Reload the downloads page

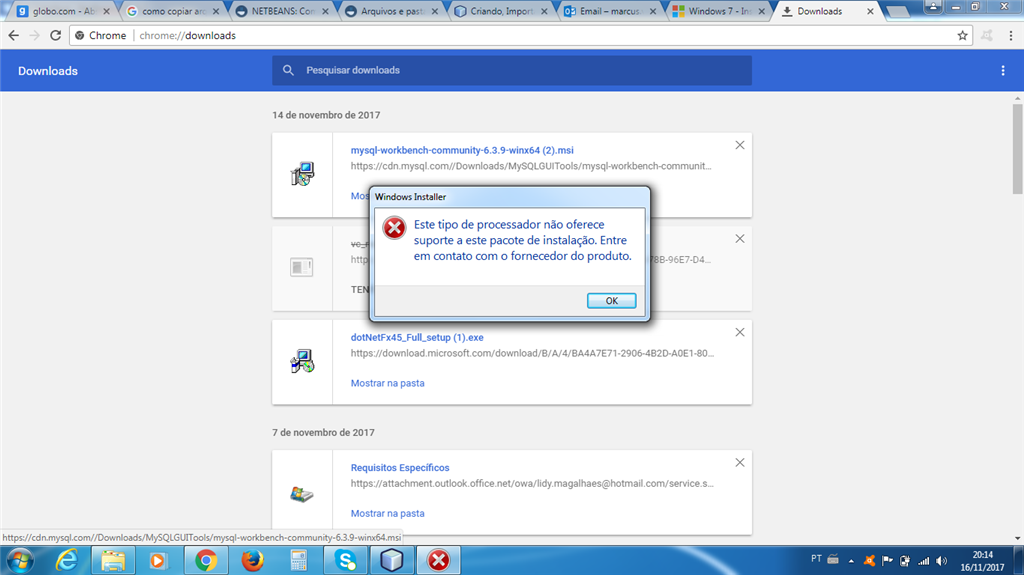coord(56,35)
